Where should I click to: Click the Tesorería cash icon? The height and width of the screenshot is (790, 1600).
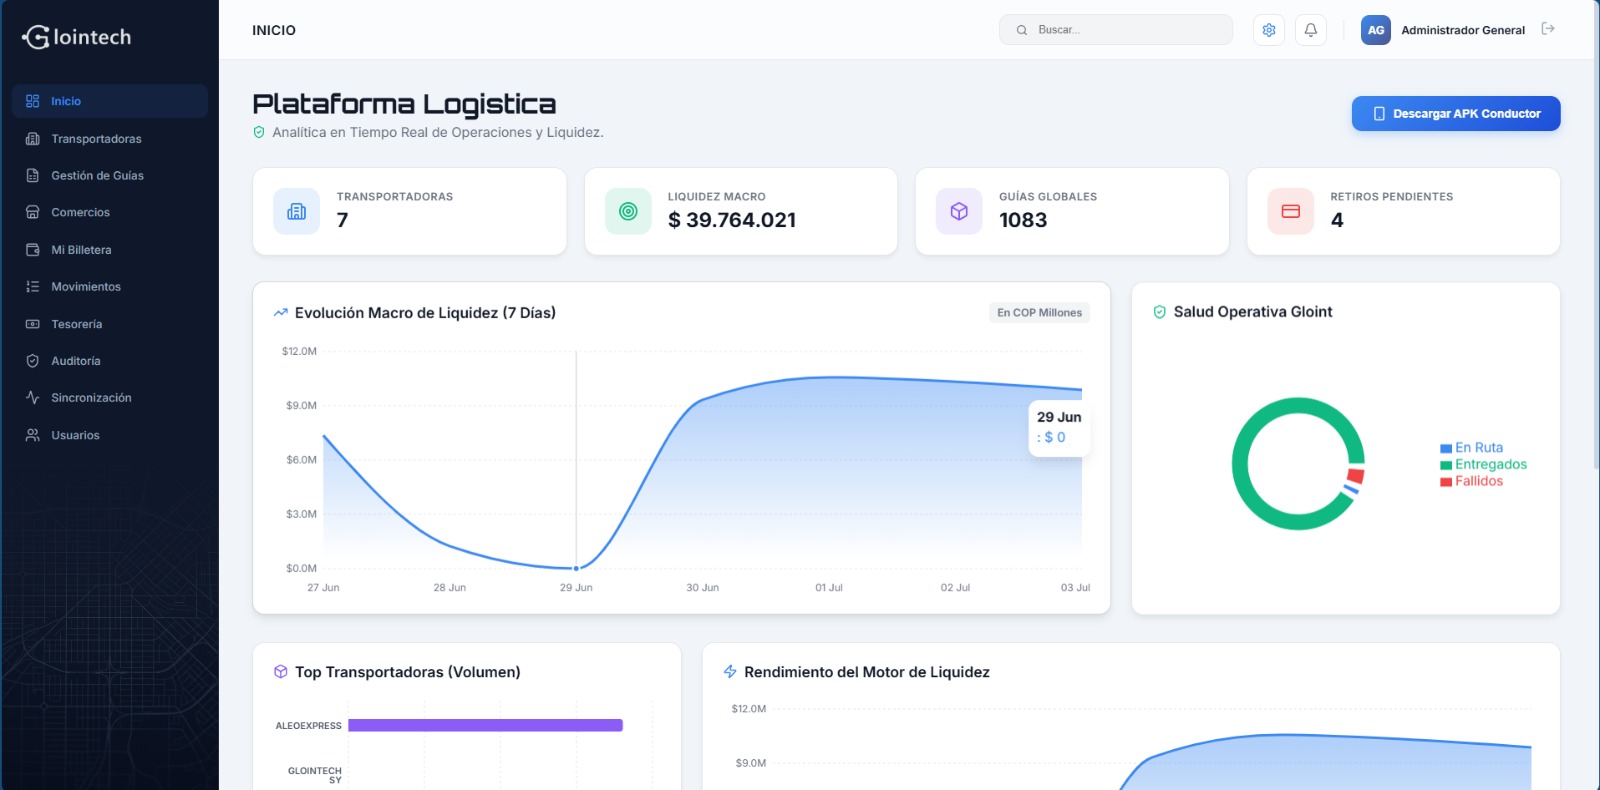32,324
